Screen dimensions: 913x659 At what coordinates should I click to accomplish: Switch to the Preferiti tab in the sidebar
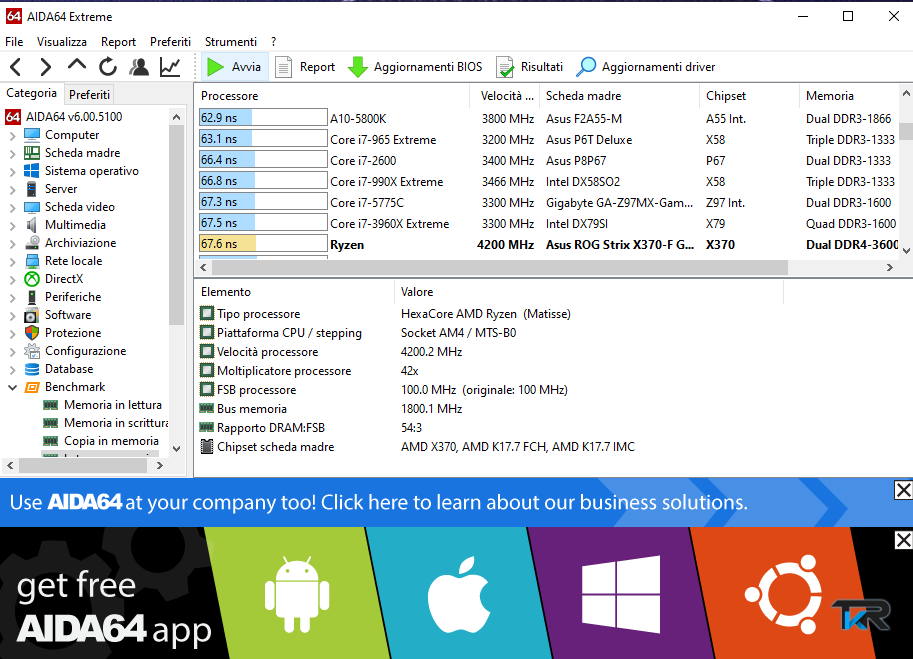[x=89, y=94]
